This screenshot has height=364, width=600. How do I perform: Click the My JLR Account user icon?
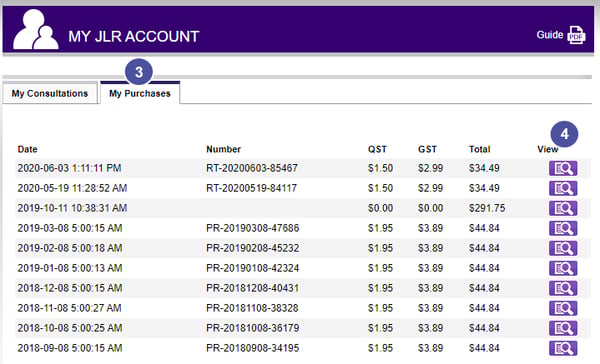(36, 29)
